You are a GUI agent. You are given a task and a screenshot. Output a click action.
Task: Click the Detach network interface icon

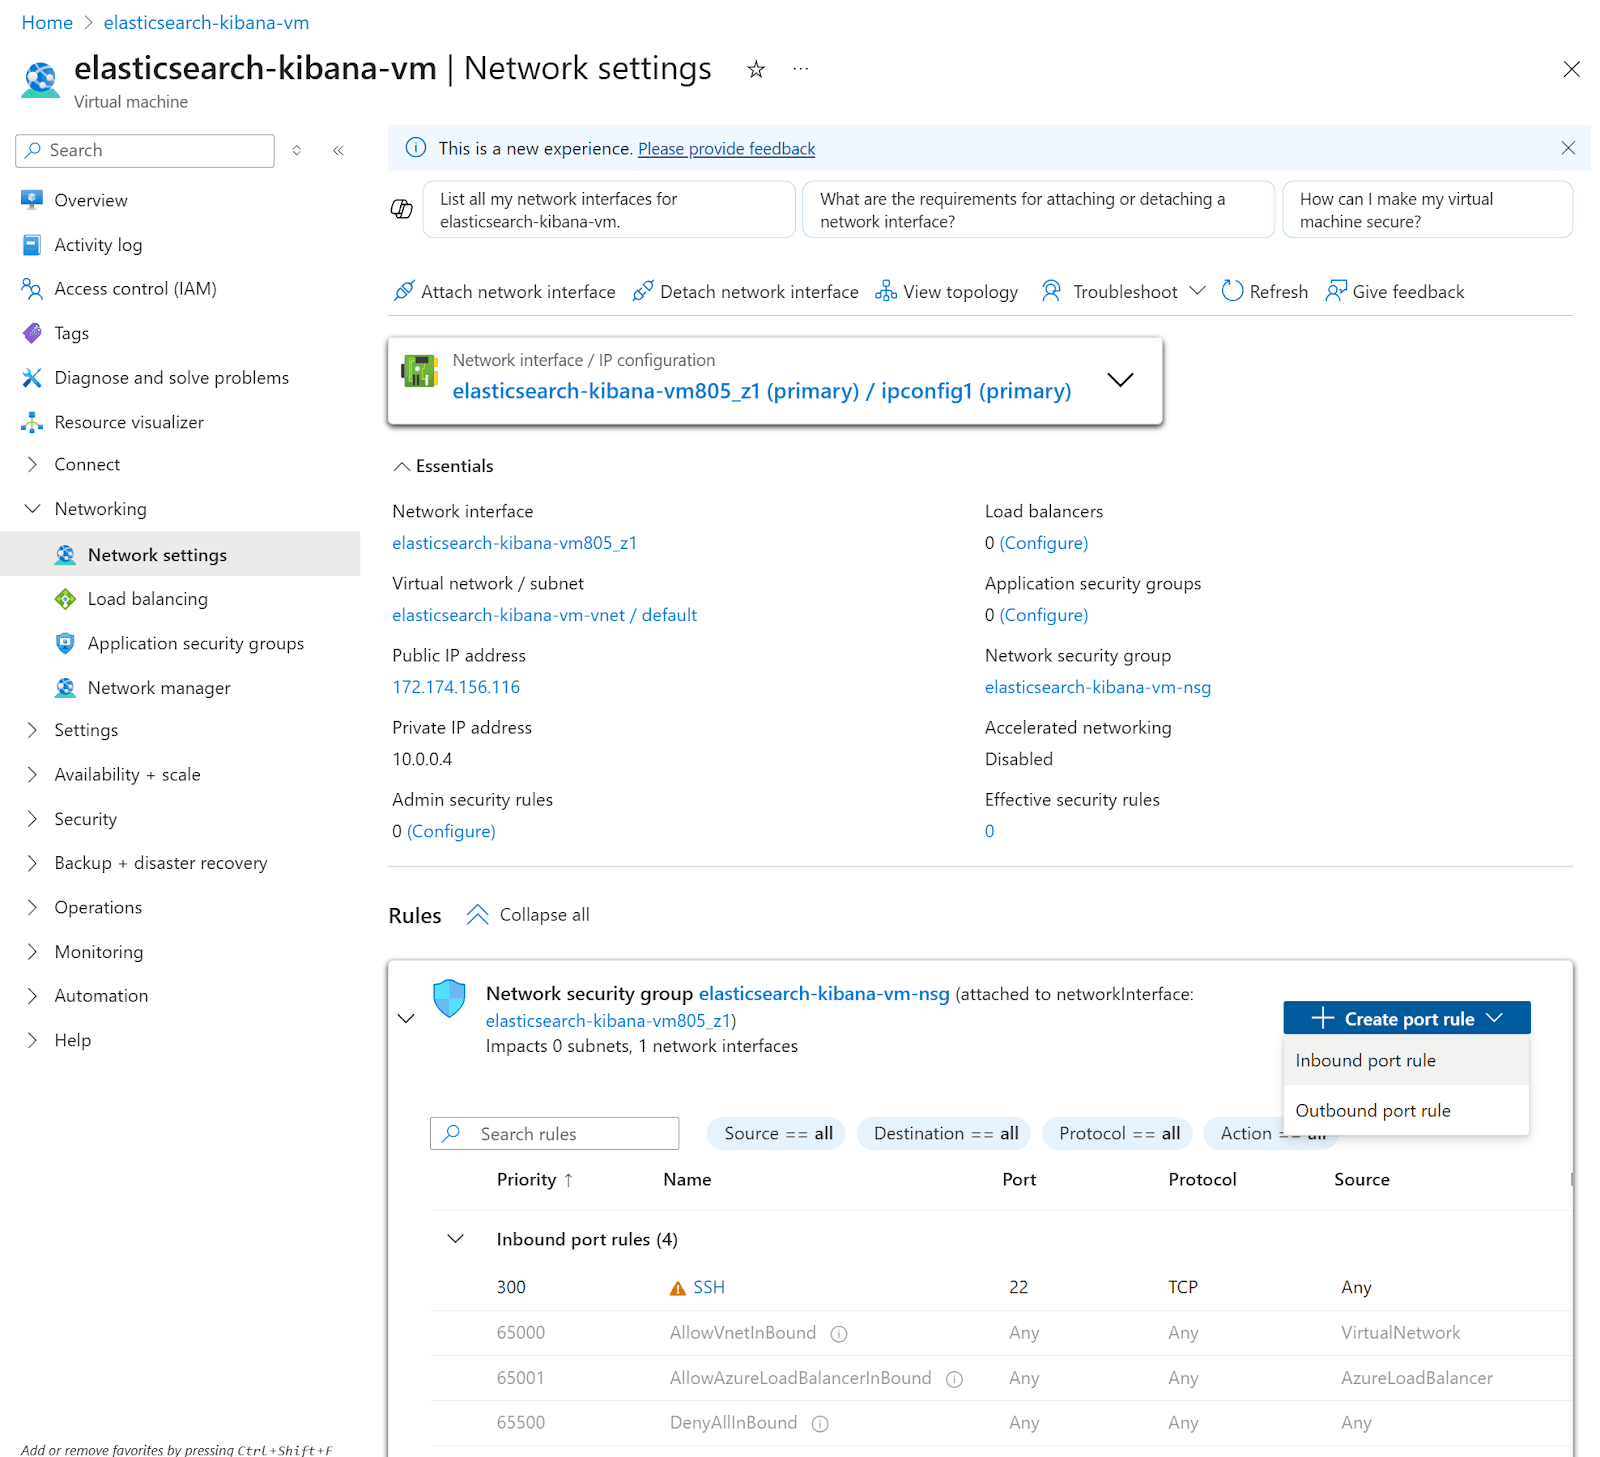click(x=643, y=291)
